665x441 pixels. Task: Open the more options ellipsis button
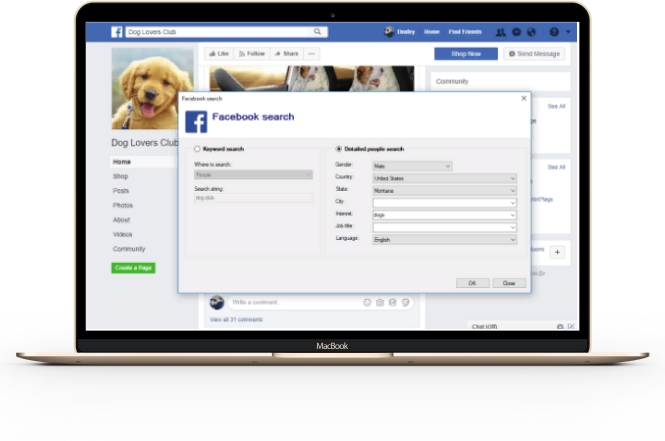tap(312, 54)
